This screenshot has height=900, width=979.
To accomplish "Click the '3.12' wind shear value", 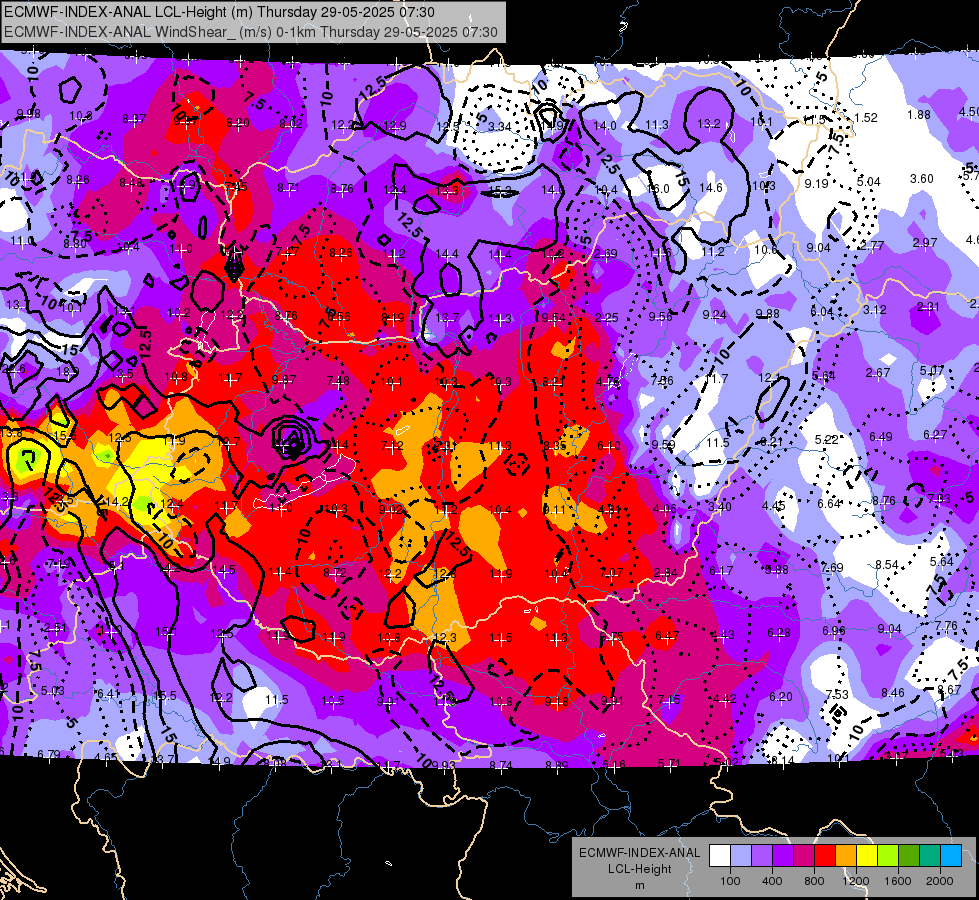I will coord(875,309).
